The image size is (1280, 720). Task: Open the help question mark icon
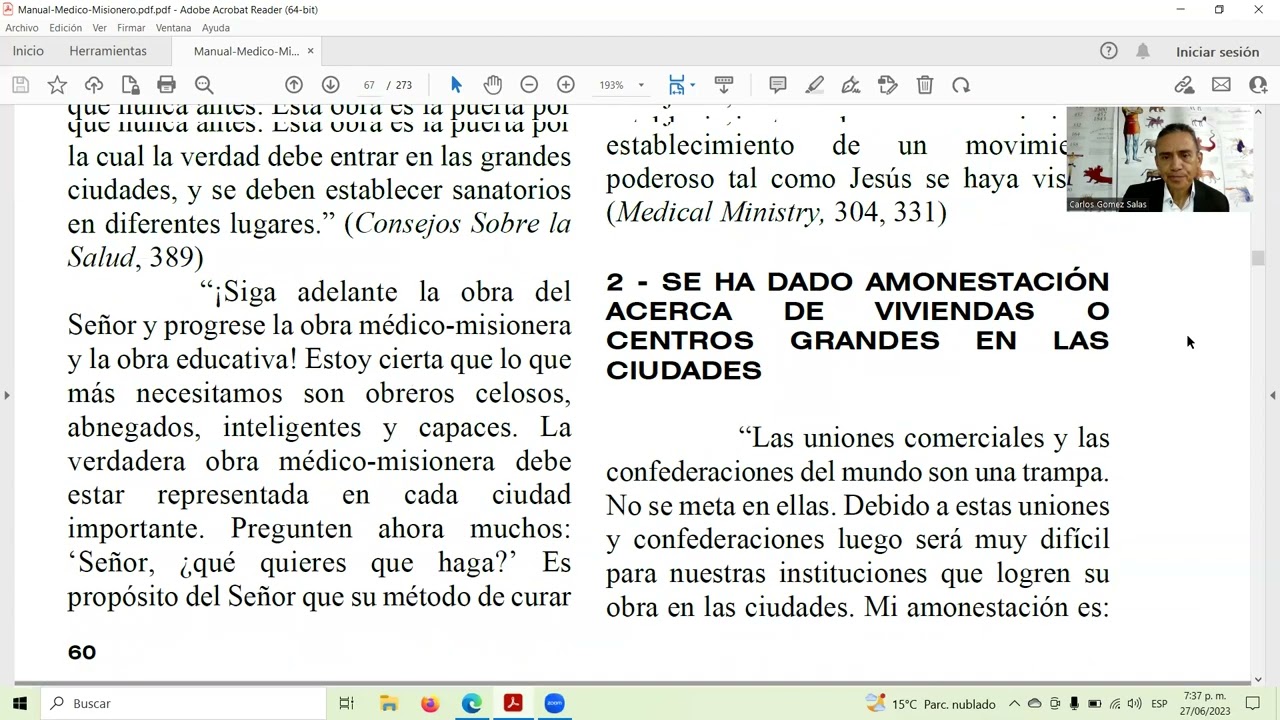click(1109, 51)
